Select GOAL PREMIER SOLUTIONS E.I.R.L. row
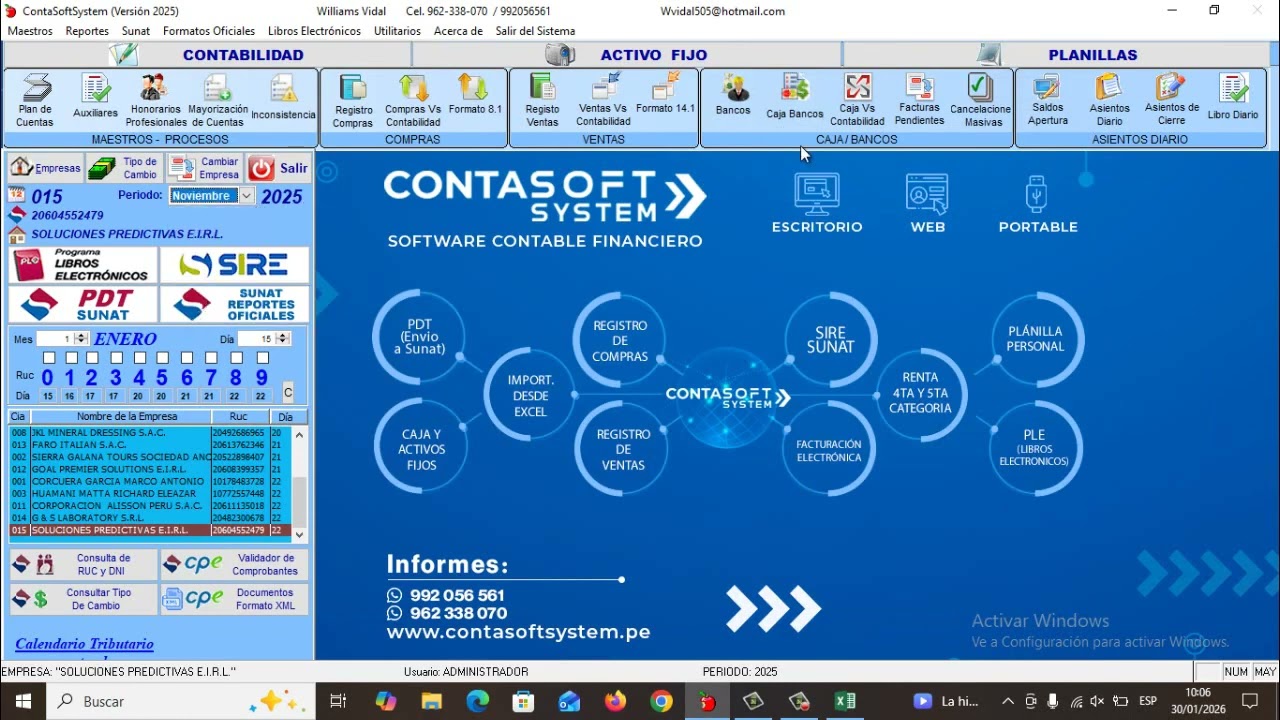The height and width of the screenshot is (720, 1280). [150, 469]
